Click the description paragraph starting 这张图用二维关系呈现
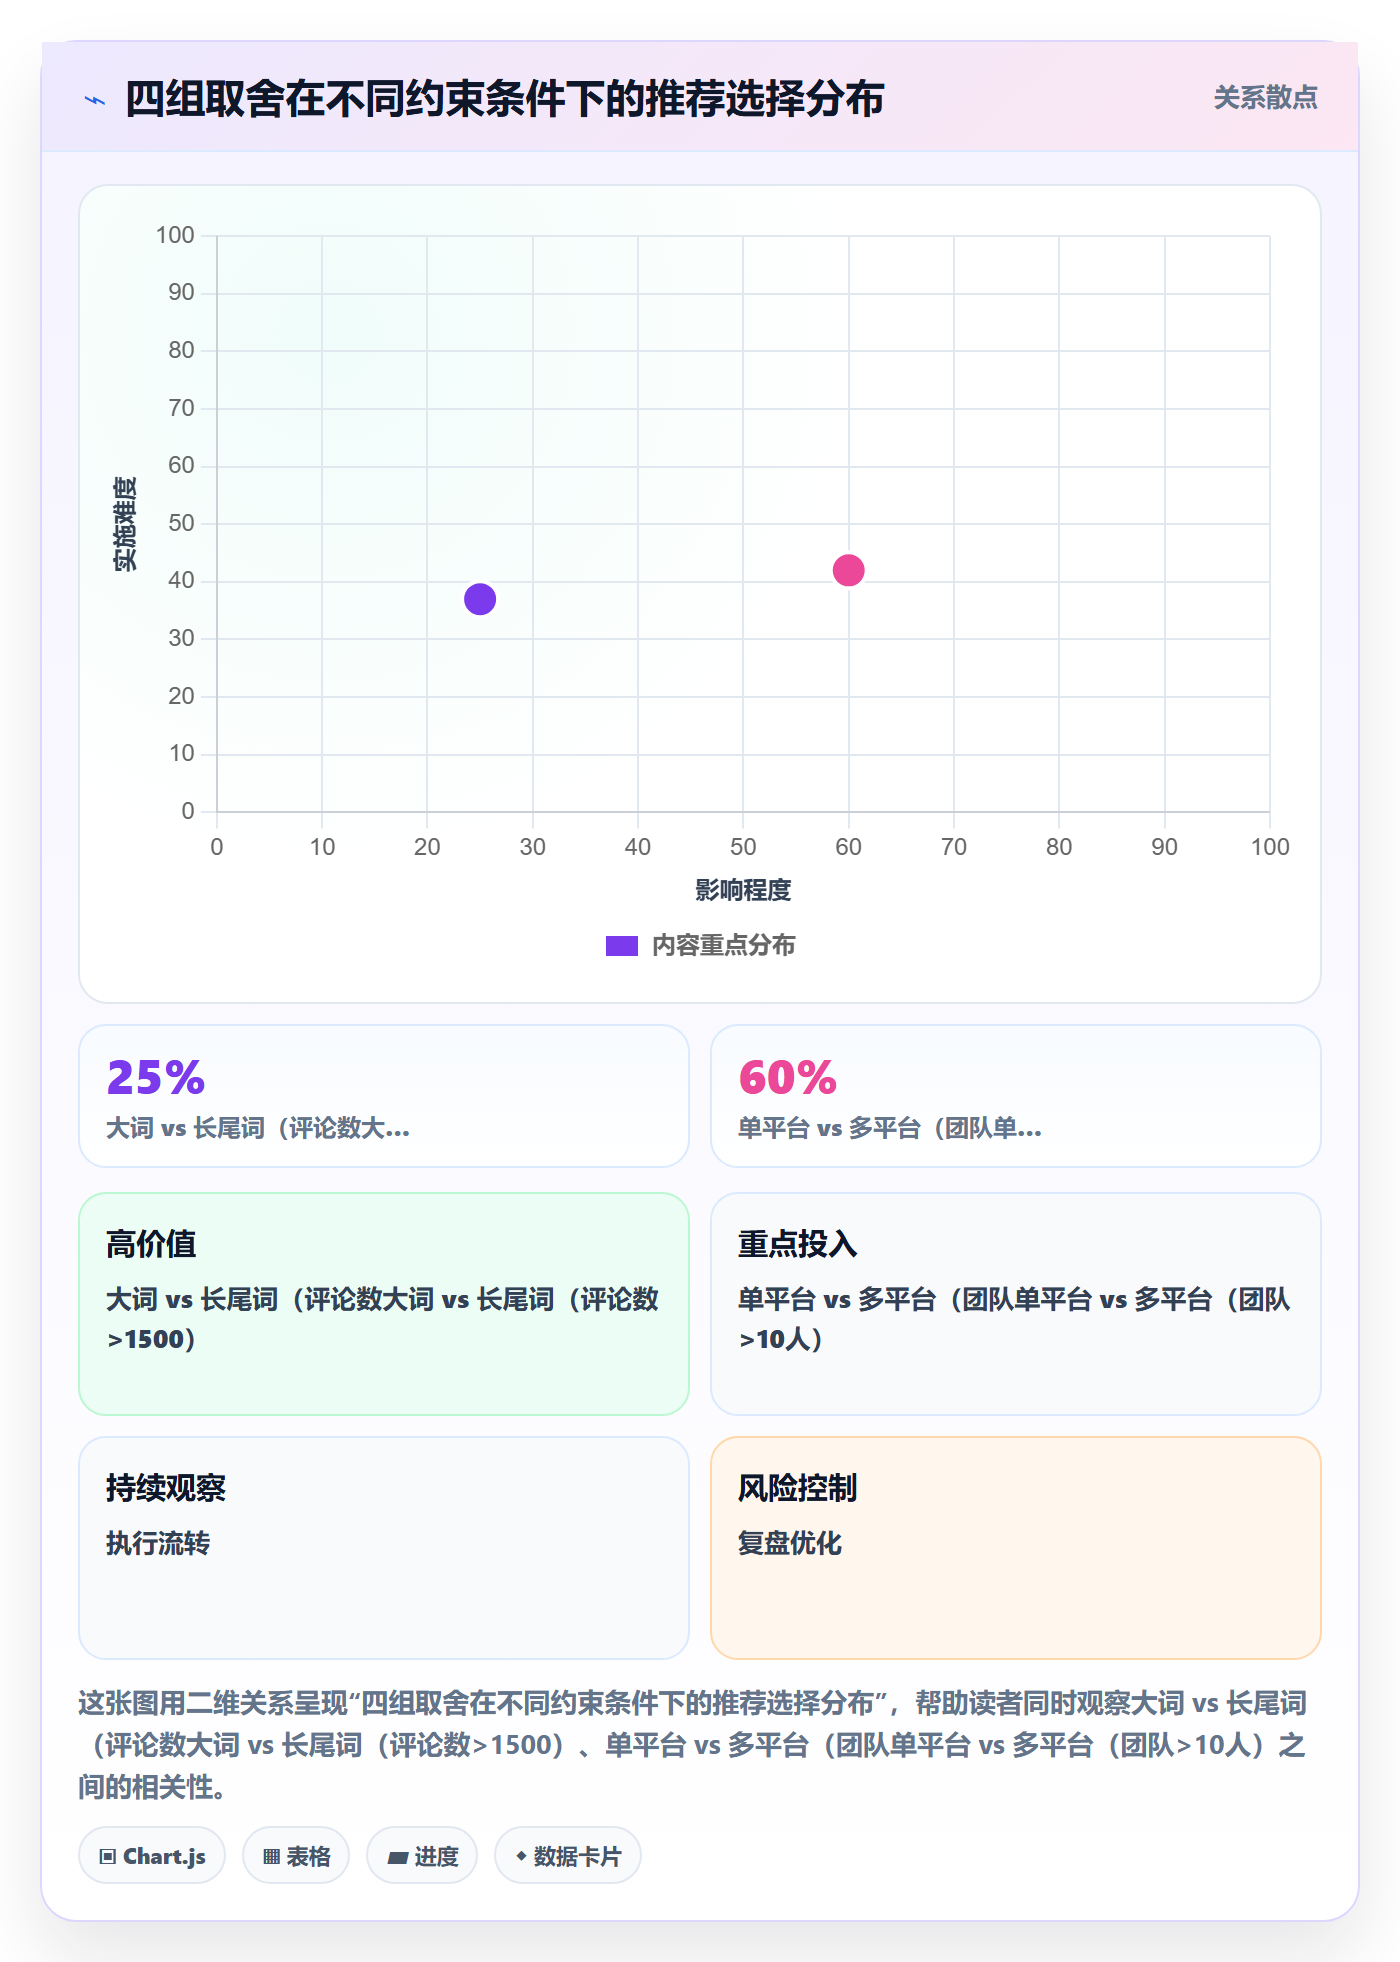This screenshot has width=1400, height=1962. [x=693, y=1745]
